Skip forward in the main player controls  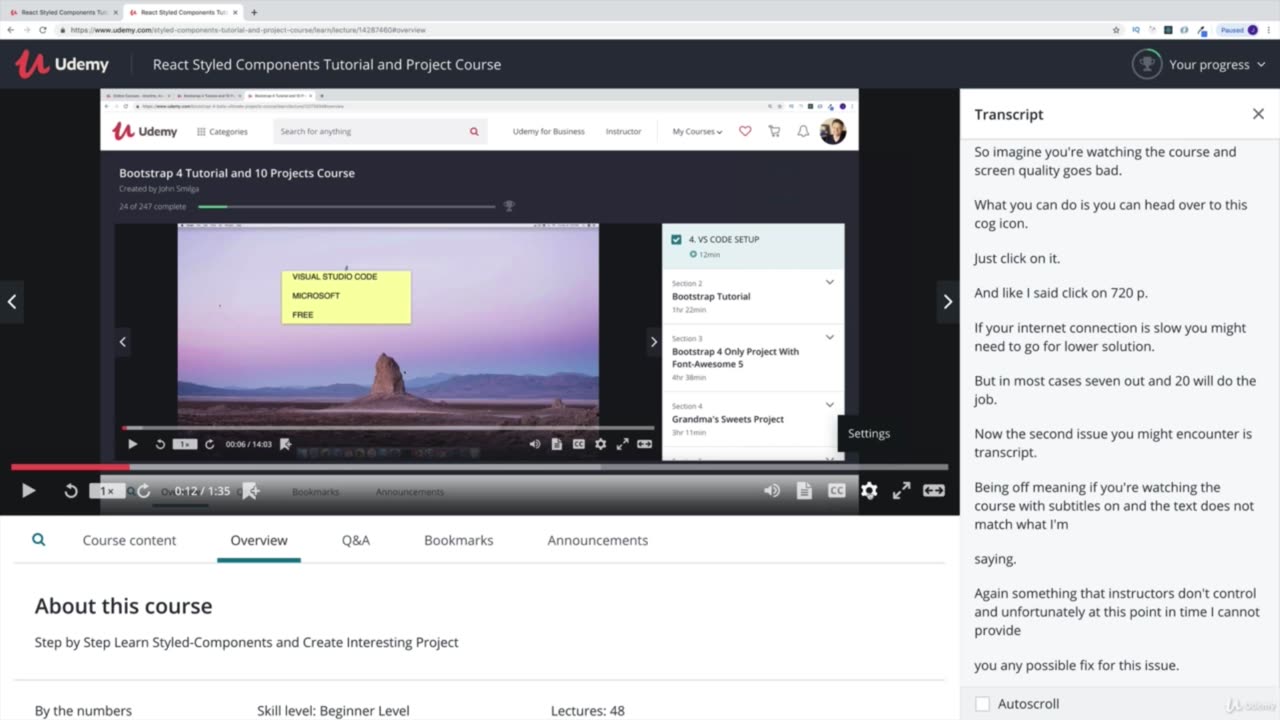pos(144,490)
